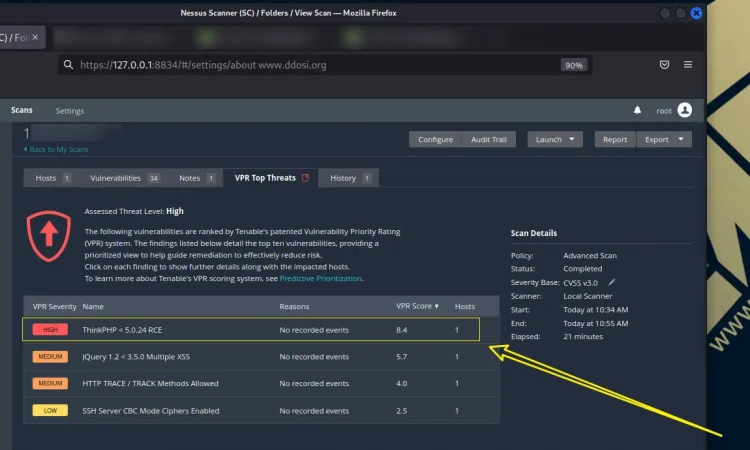Click the Completed status value
750x450 pixels.
583,269
